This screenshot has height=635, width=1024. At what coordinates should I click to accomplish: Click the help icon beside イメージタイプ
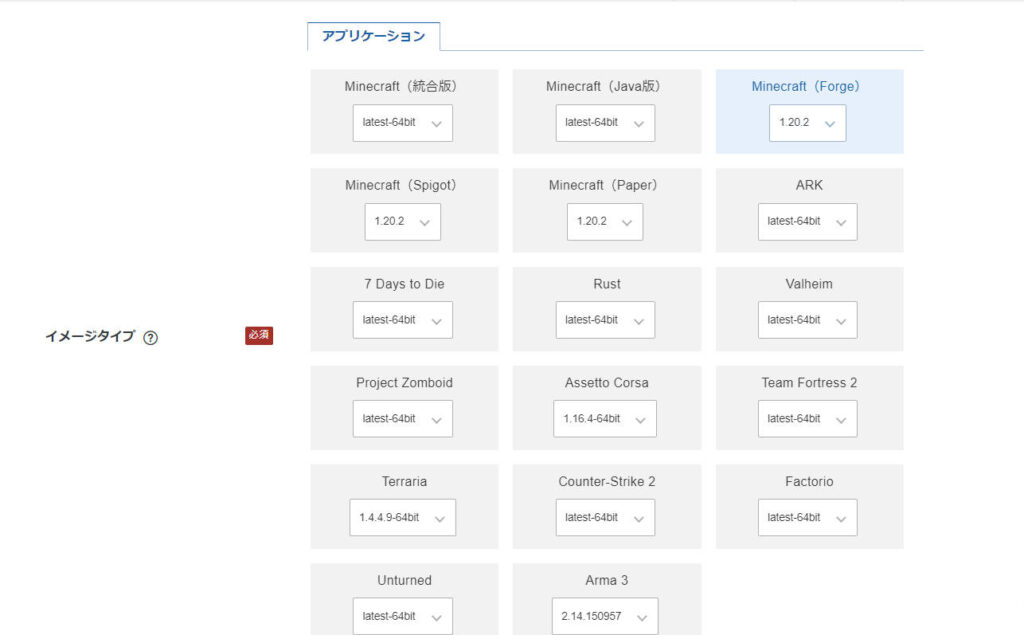[x=150, y=338]
